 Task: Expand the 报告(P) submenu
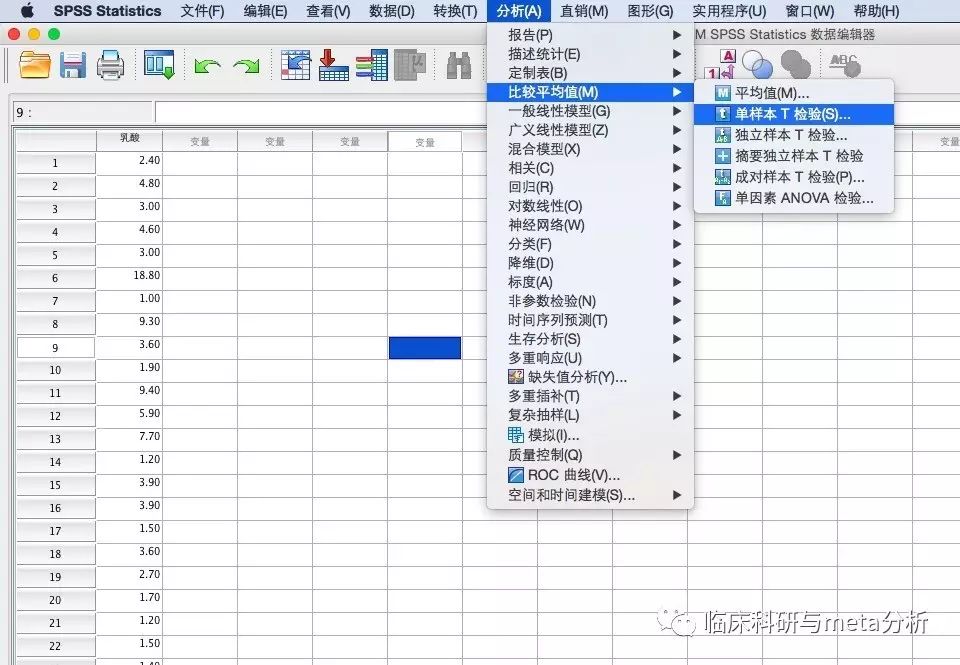590,35
